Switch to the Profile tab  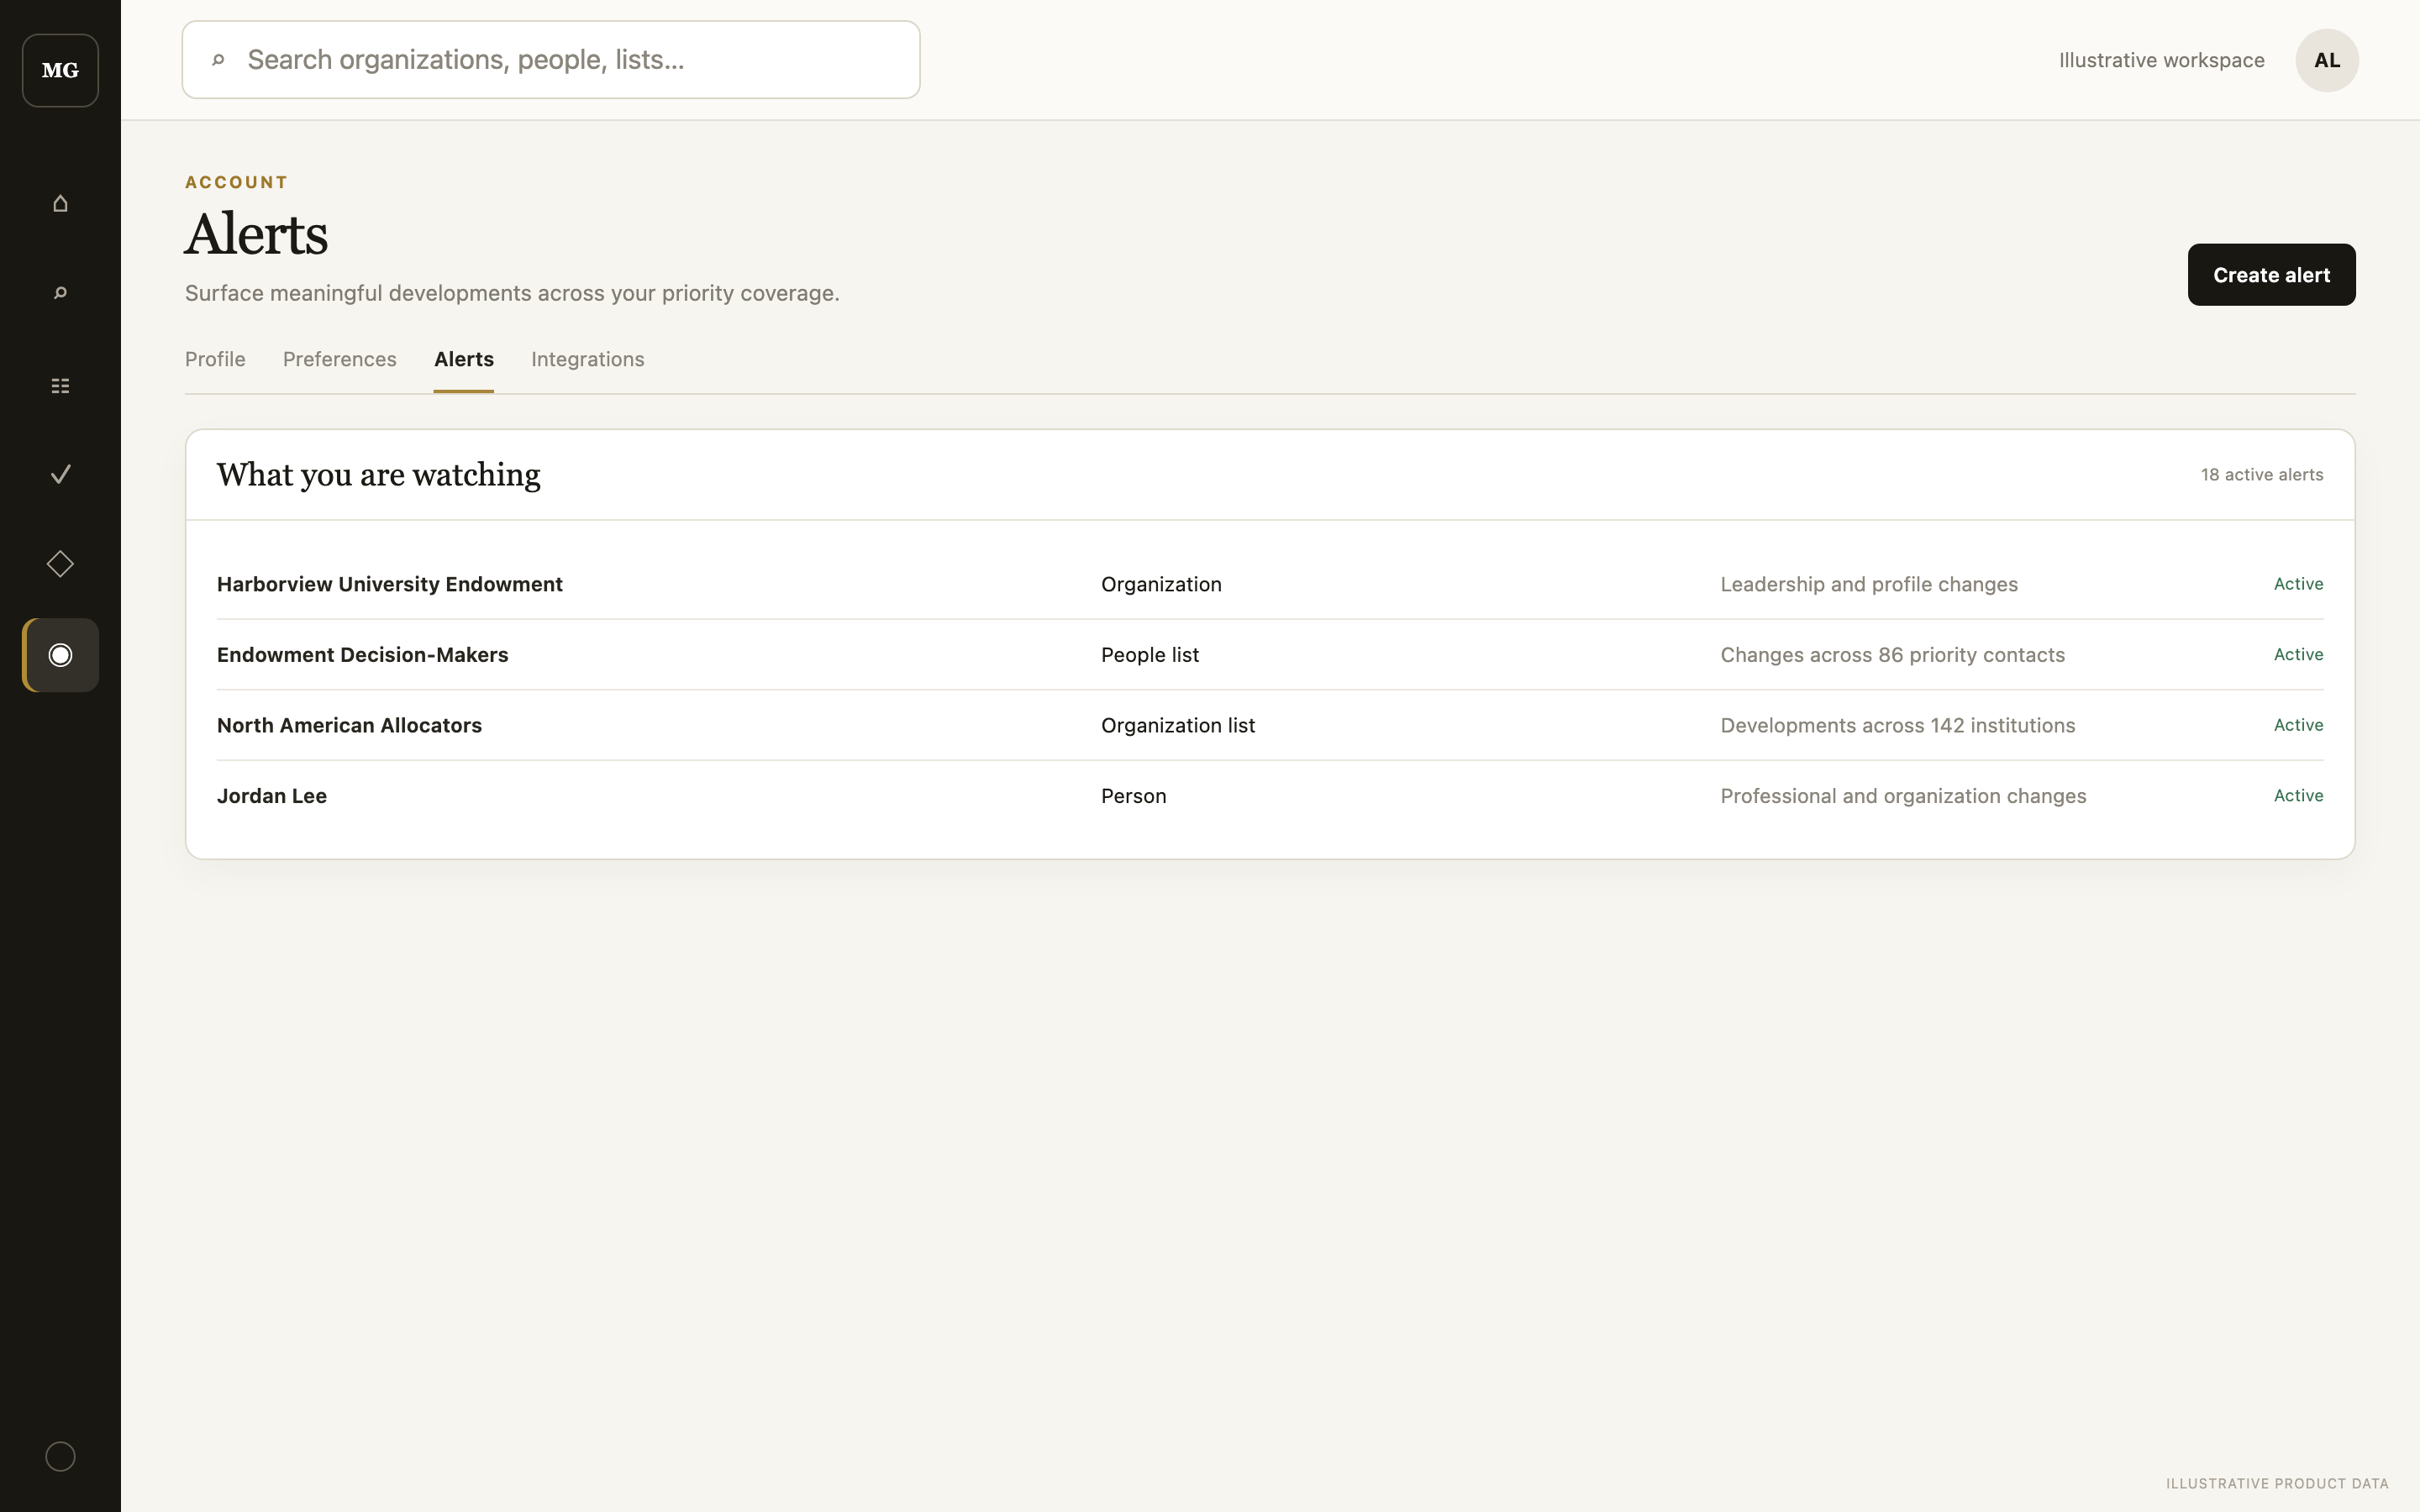pos(215,359)
